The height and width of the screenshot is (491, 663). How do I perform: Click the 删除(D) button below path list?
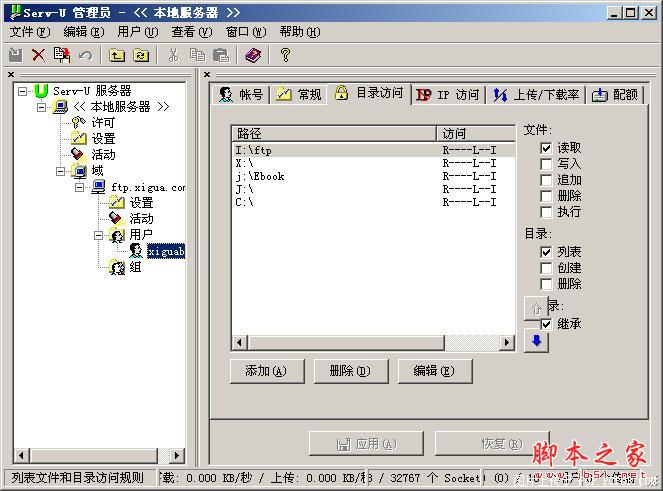point(351,371)
